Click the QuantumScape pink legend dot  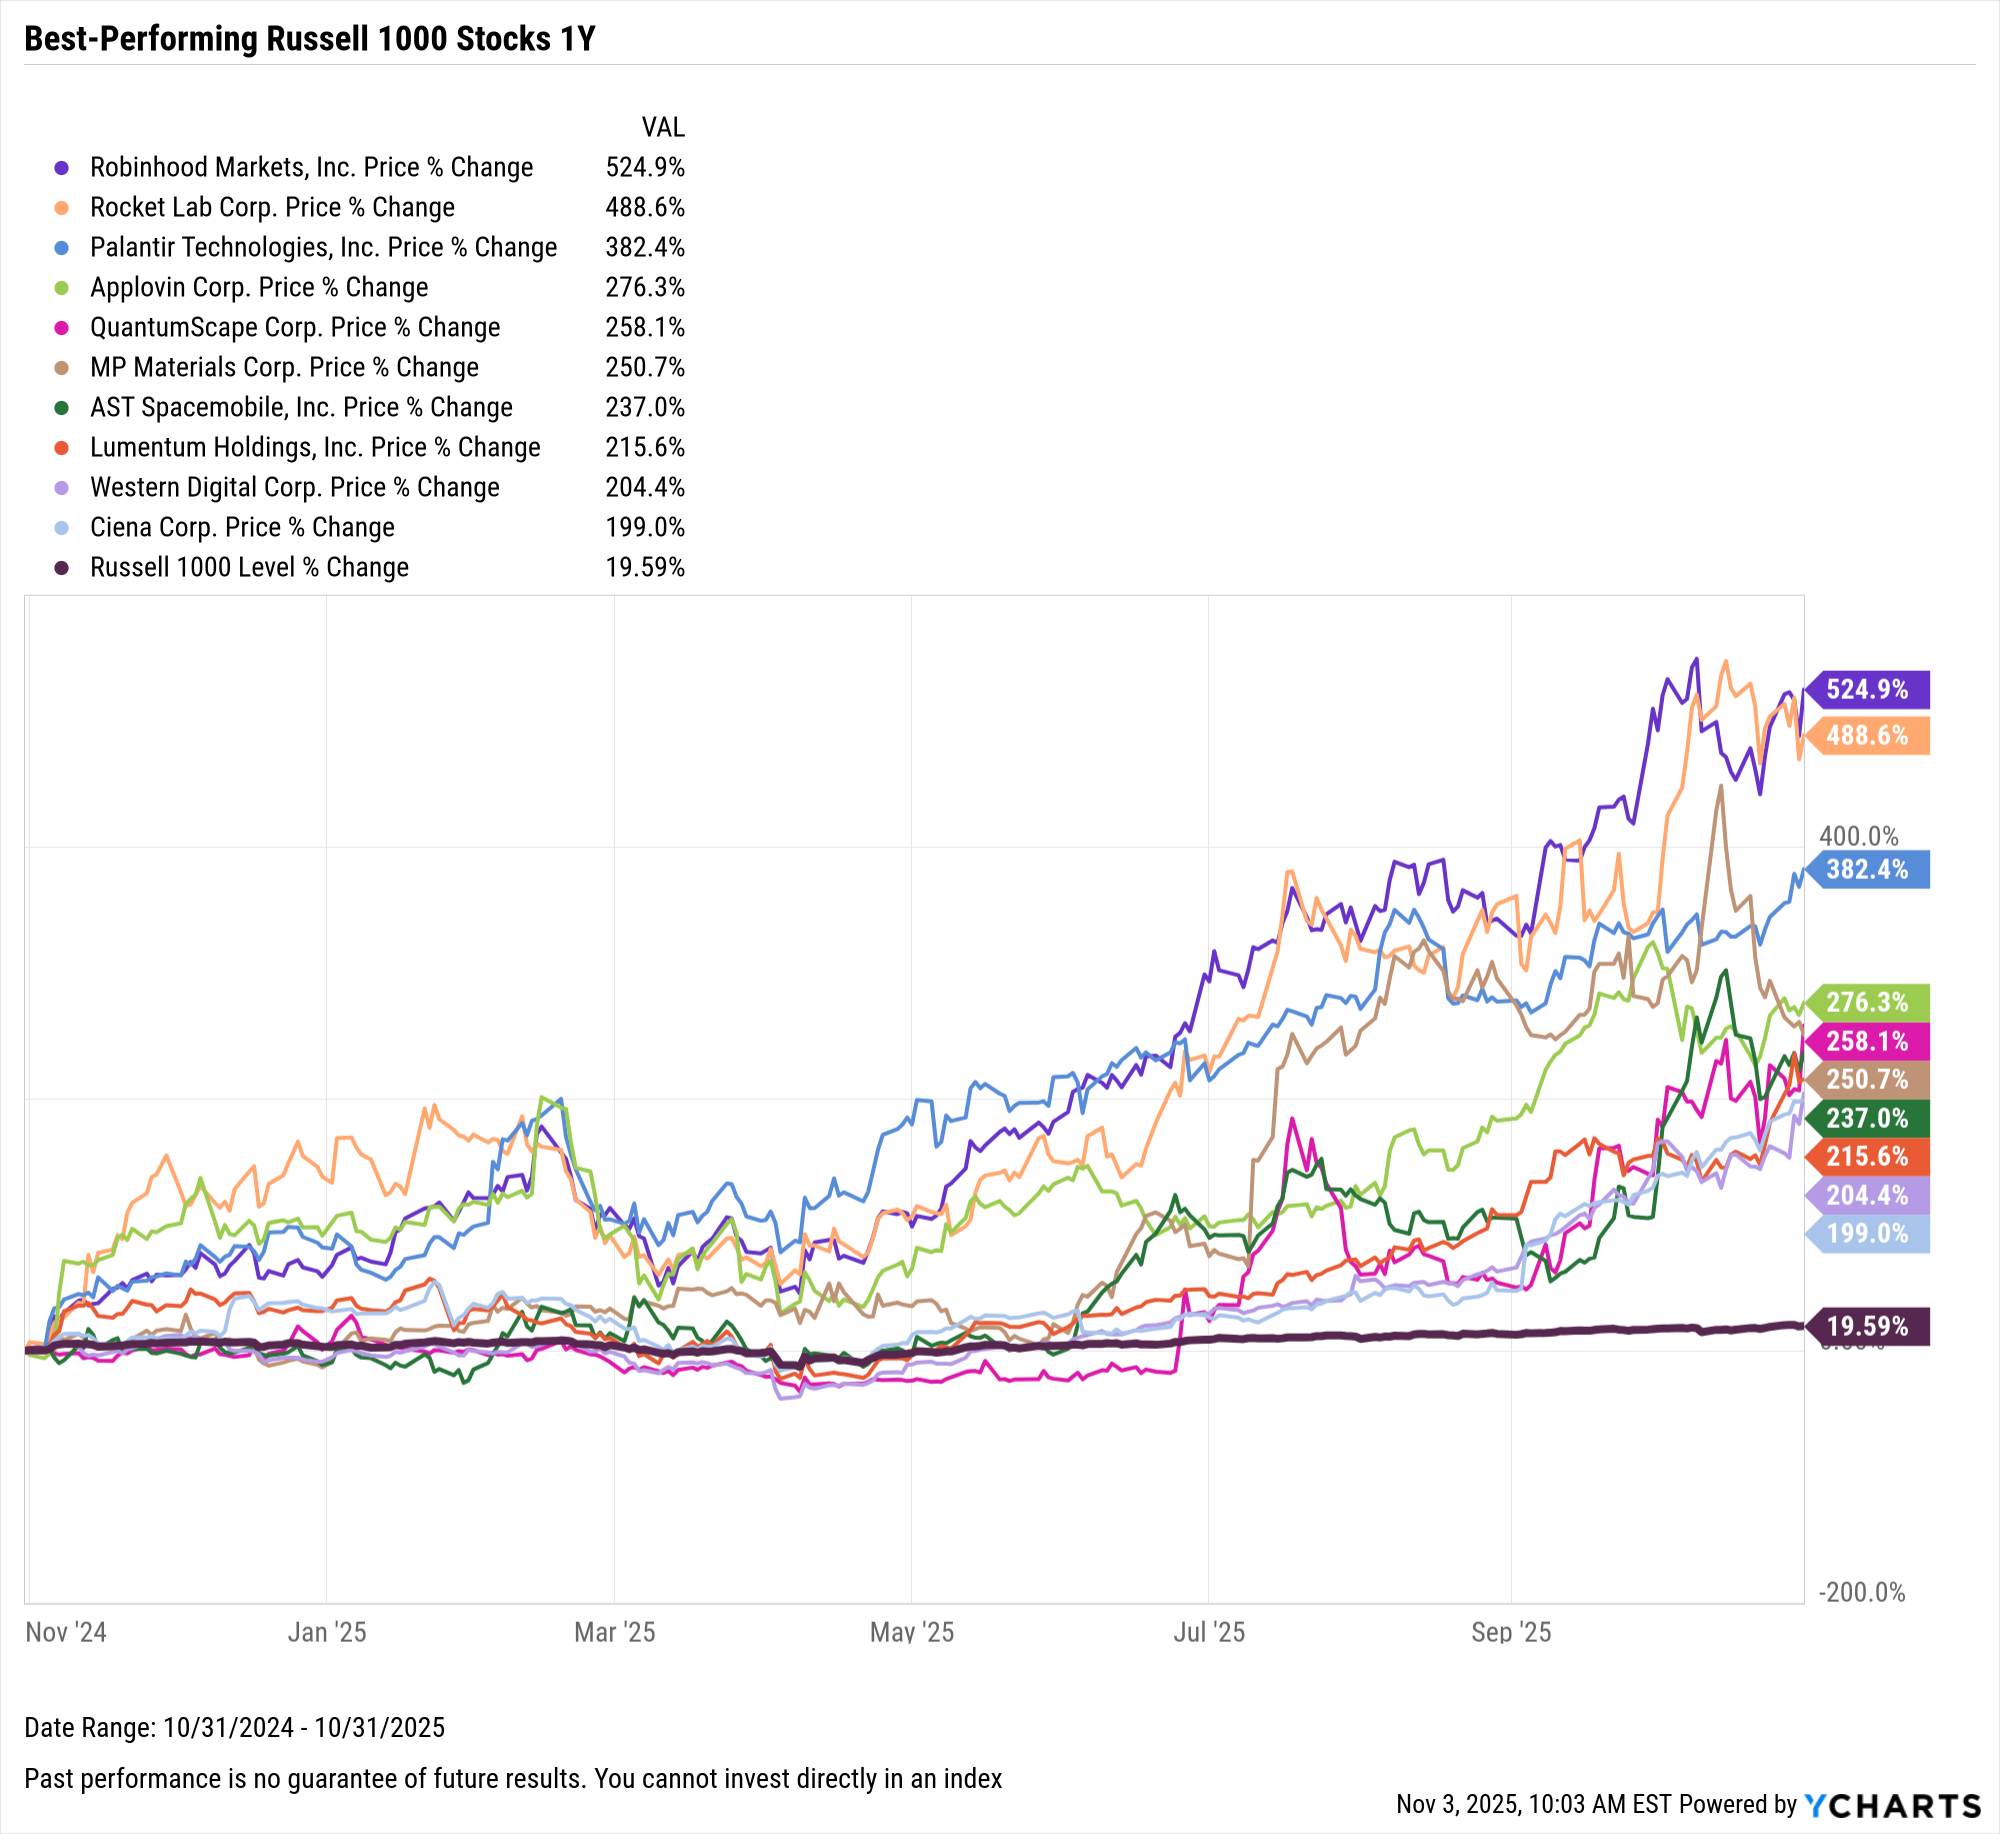coord(62,328)
